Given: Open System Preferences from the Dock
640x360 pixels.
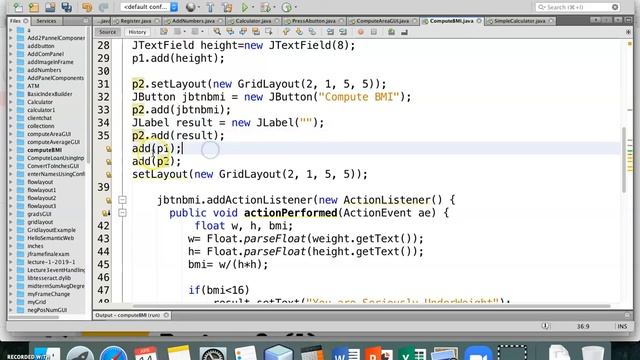Looking at the screenshot, I should pyautogui.click(x=212, y=353).
